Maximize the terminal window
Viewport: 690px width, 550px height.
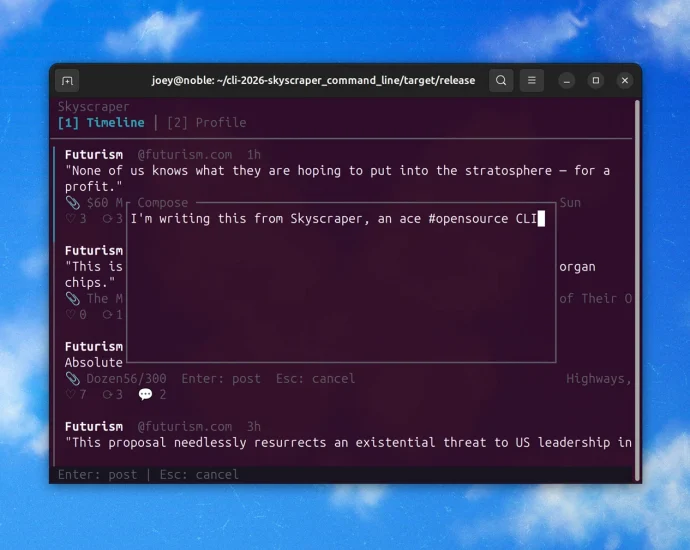tap(596, 81)
